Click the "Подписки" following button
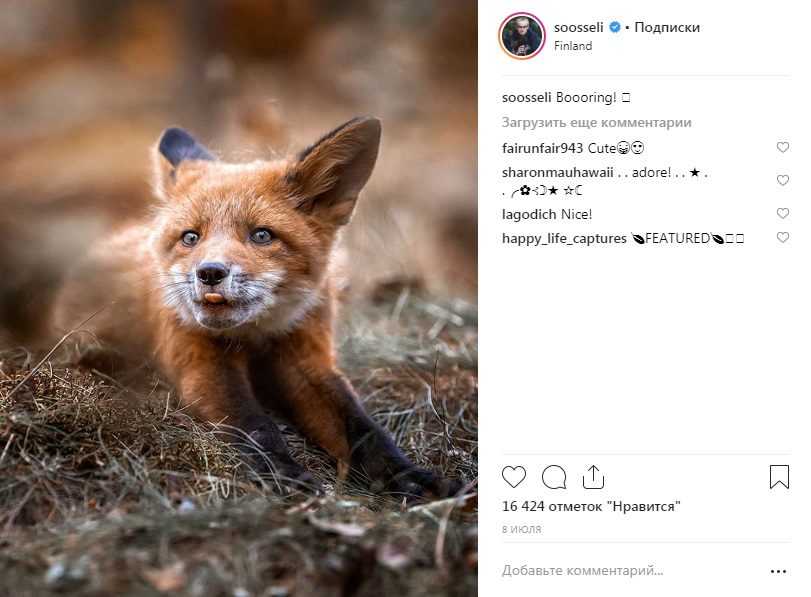This screenshot has width=811, height=597. pos(667,28)
